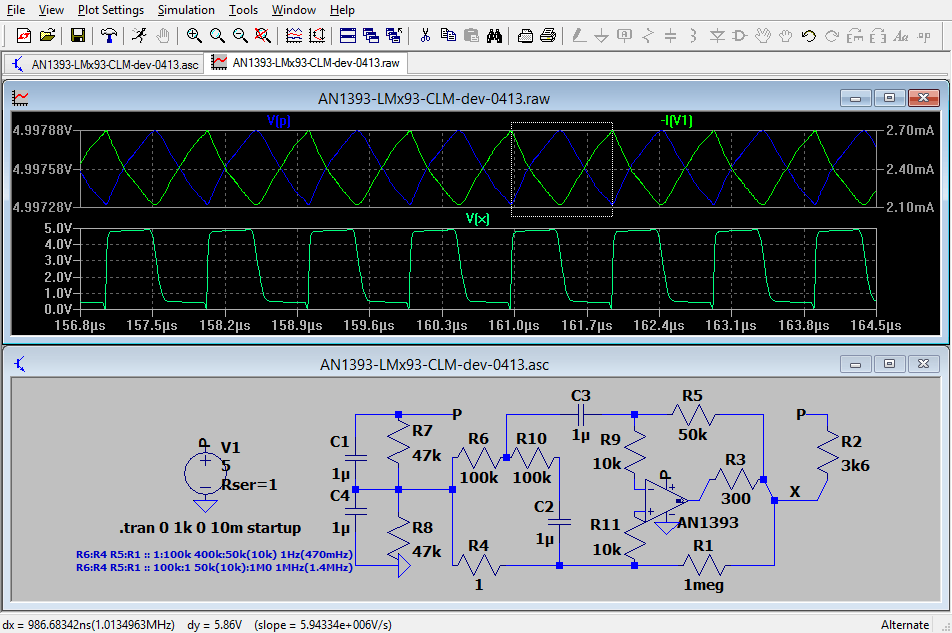Run the simulation with the running man icon
The height and width of the screenshot is (633, 952).
(140, 36)
